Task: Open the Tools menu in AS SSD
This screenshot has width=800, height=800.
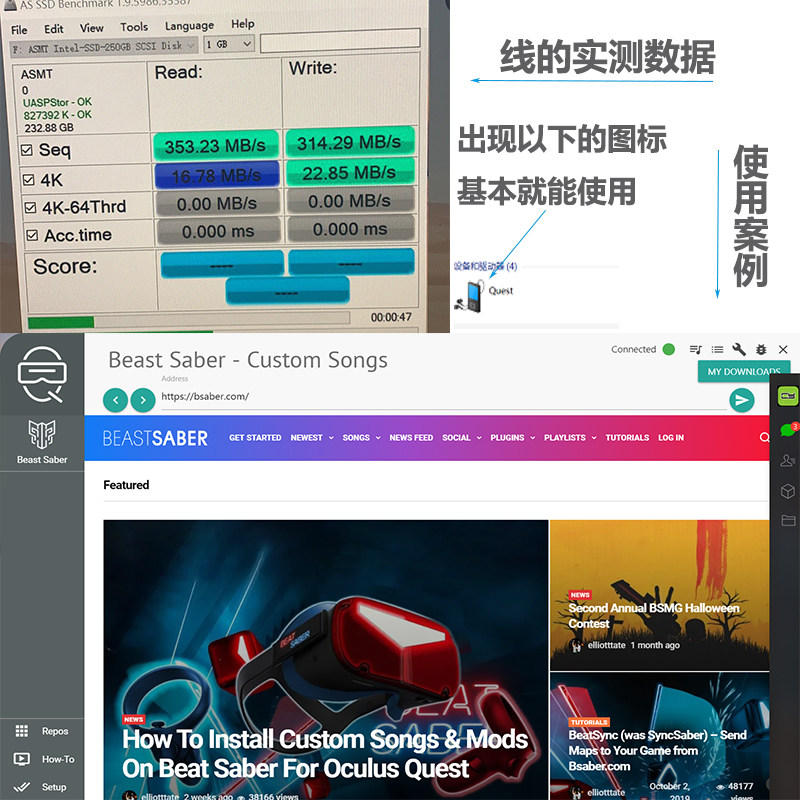Action: (134, 27)
